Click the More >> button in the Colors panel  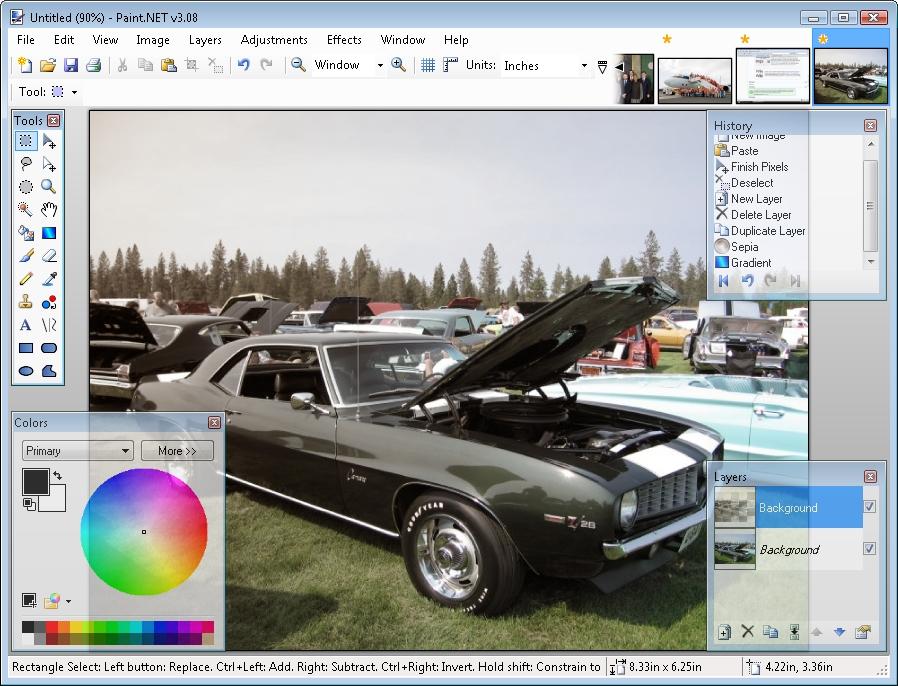[177, 450]
